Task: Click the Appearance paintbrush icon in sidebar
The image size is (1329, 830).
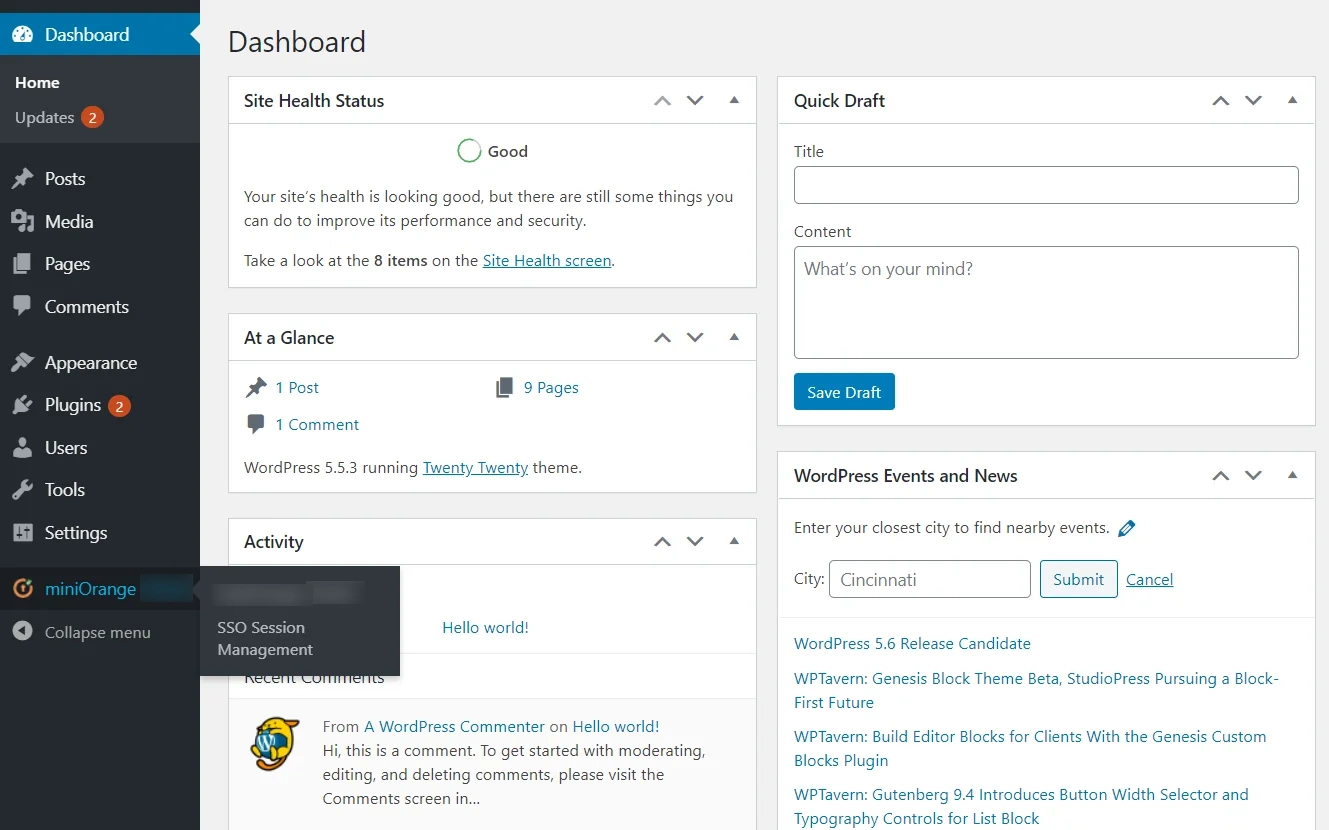Action: point(22,363)
